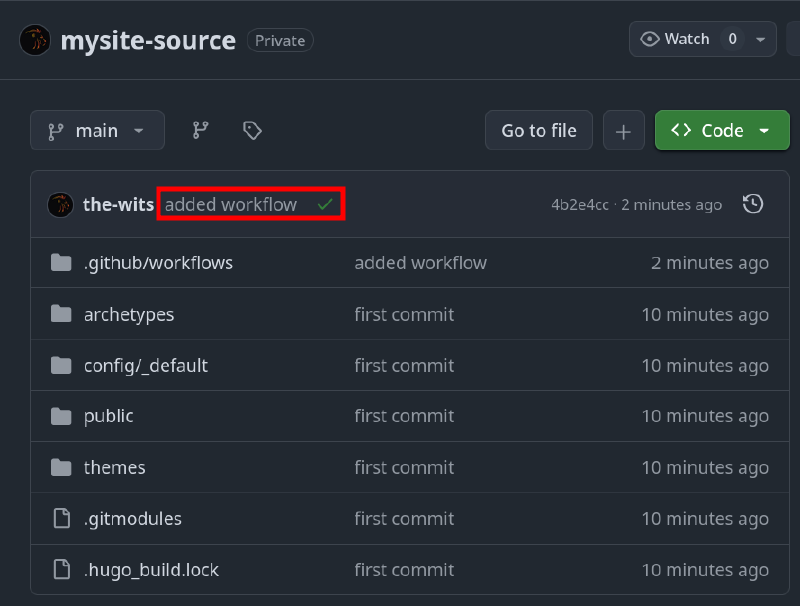Open the mysite-source repository title link
Image resolution: width=800 pixels, height=606 pixels.
[x=148, y=40]
